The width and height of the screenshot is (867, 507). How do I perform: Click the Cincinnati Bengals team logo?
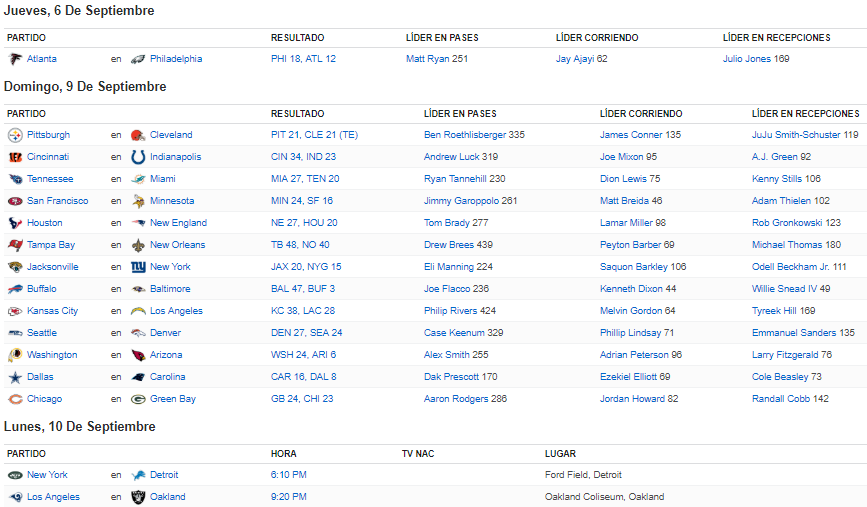tap(15, 157)
